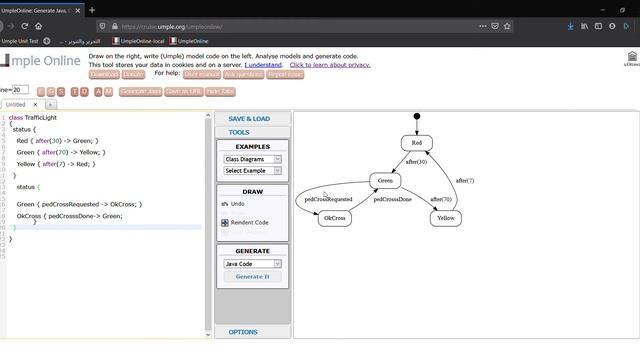
Task: Click after(70) transition label
Action: point(441,199)
